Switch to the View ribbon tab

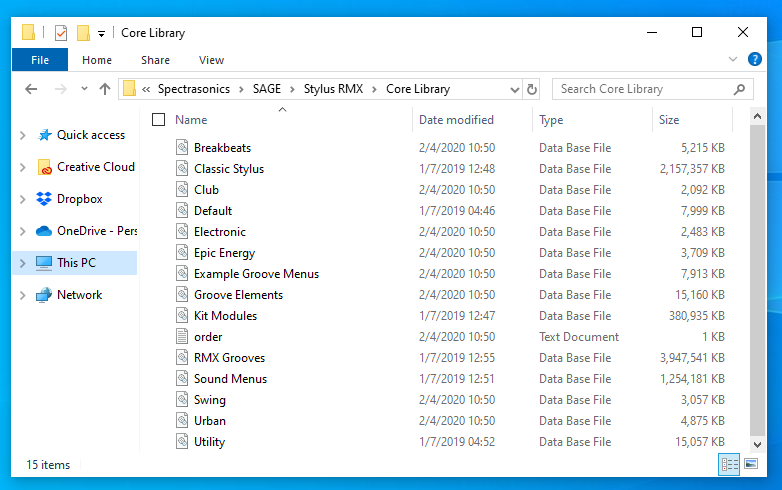click(x=211, y=60)
